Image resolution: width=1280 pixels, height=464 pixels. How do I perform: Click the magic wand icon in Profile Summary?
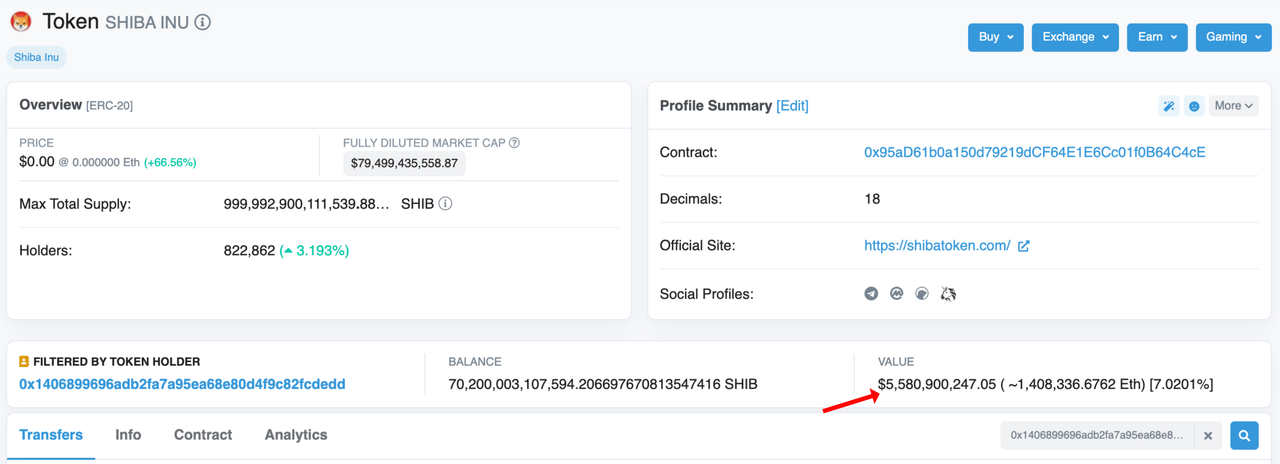pyautogui.click(x=1168, y=106)
